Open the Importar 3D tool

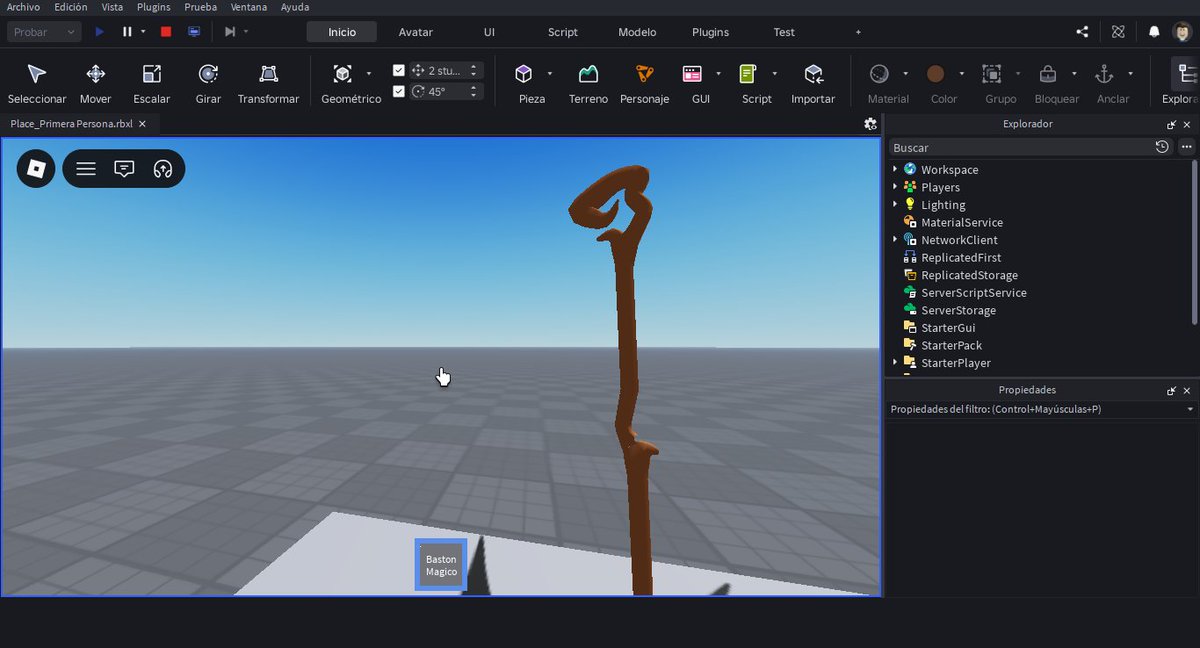pos(813,84)
